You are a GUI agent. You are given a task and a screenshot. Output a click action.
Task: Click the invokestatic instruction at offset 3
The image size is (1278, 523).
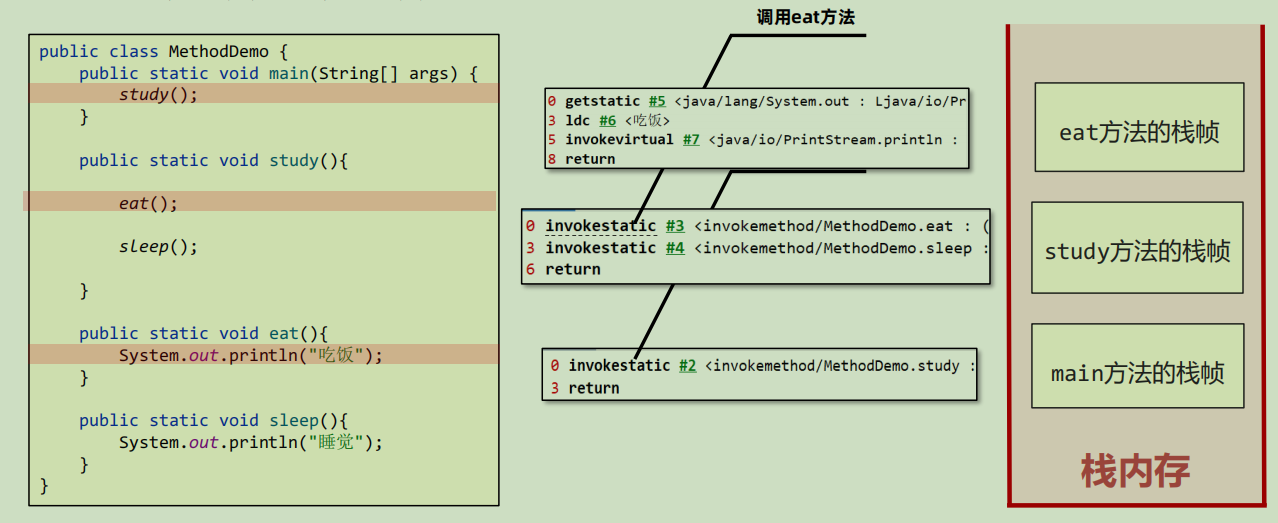(x=601, y=248)
